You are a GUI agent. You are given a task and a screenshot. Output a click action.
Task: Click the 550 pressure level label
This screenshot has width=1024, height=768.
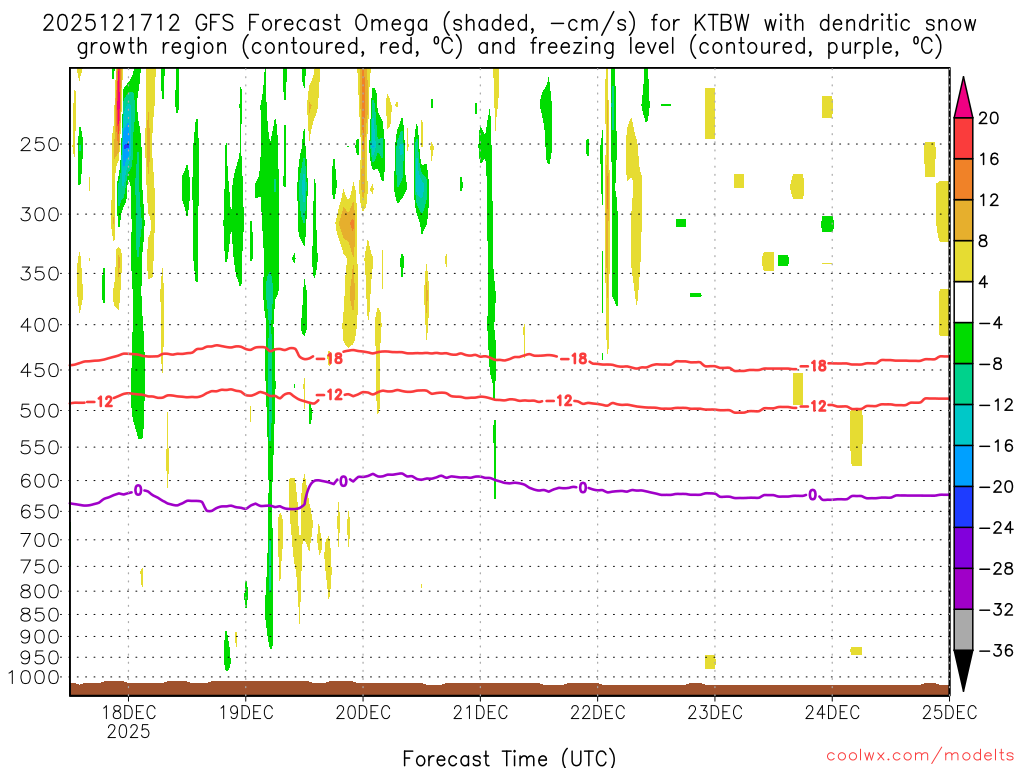[x=40, y=447]
